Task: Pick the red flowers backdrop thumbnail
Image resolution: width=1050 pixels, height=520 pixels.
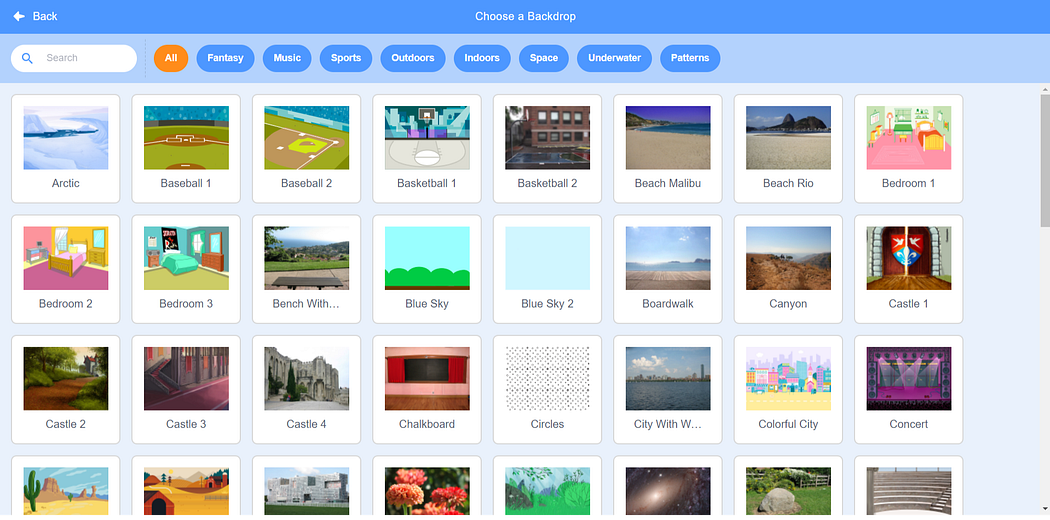Action: coord(427,491)
